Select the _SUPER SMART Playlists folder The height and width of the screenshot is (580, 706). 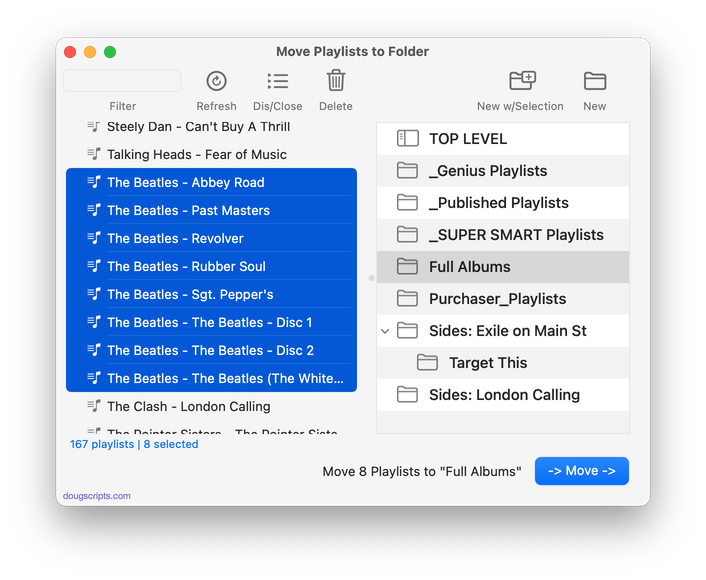[x=502, y=235]
